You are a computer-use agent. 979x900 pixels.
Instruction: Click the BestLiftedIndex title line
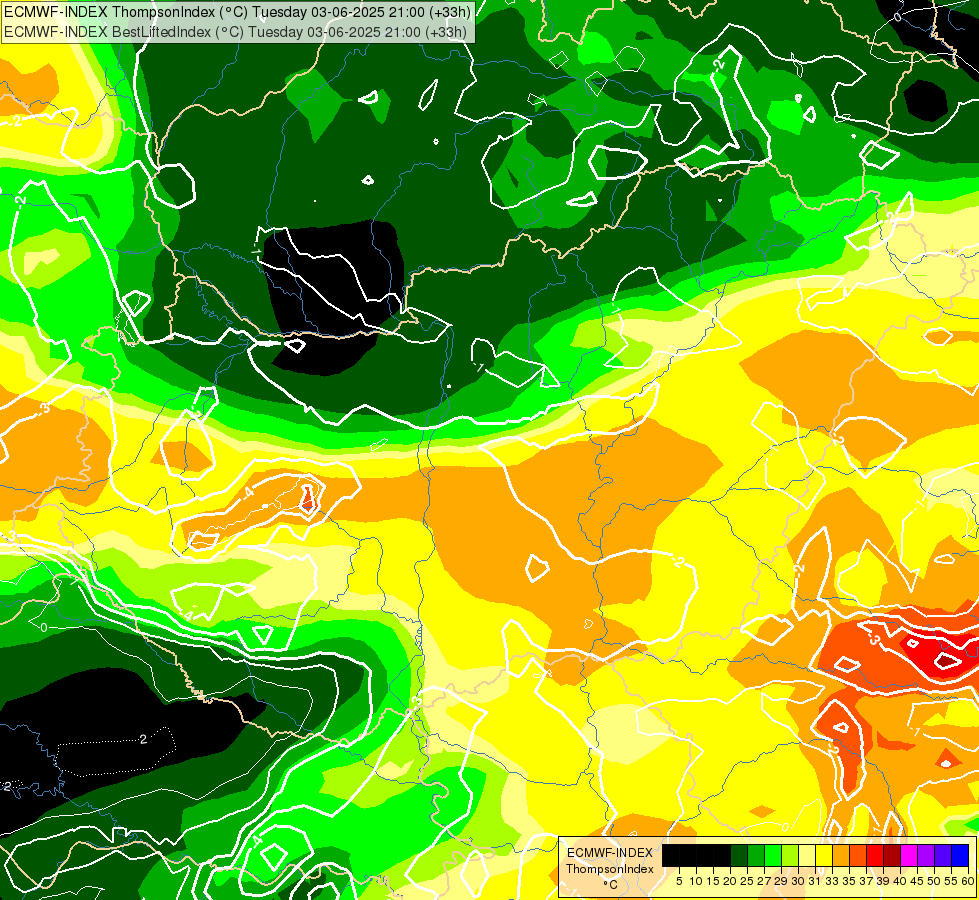[235, 32]
